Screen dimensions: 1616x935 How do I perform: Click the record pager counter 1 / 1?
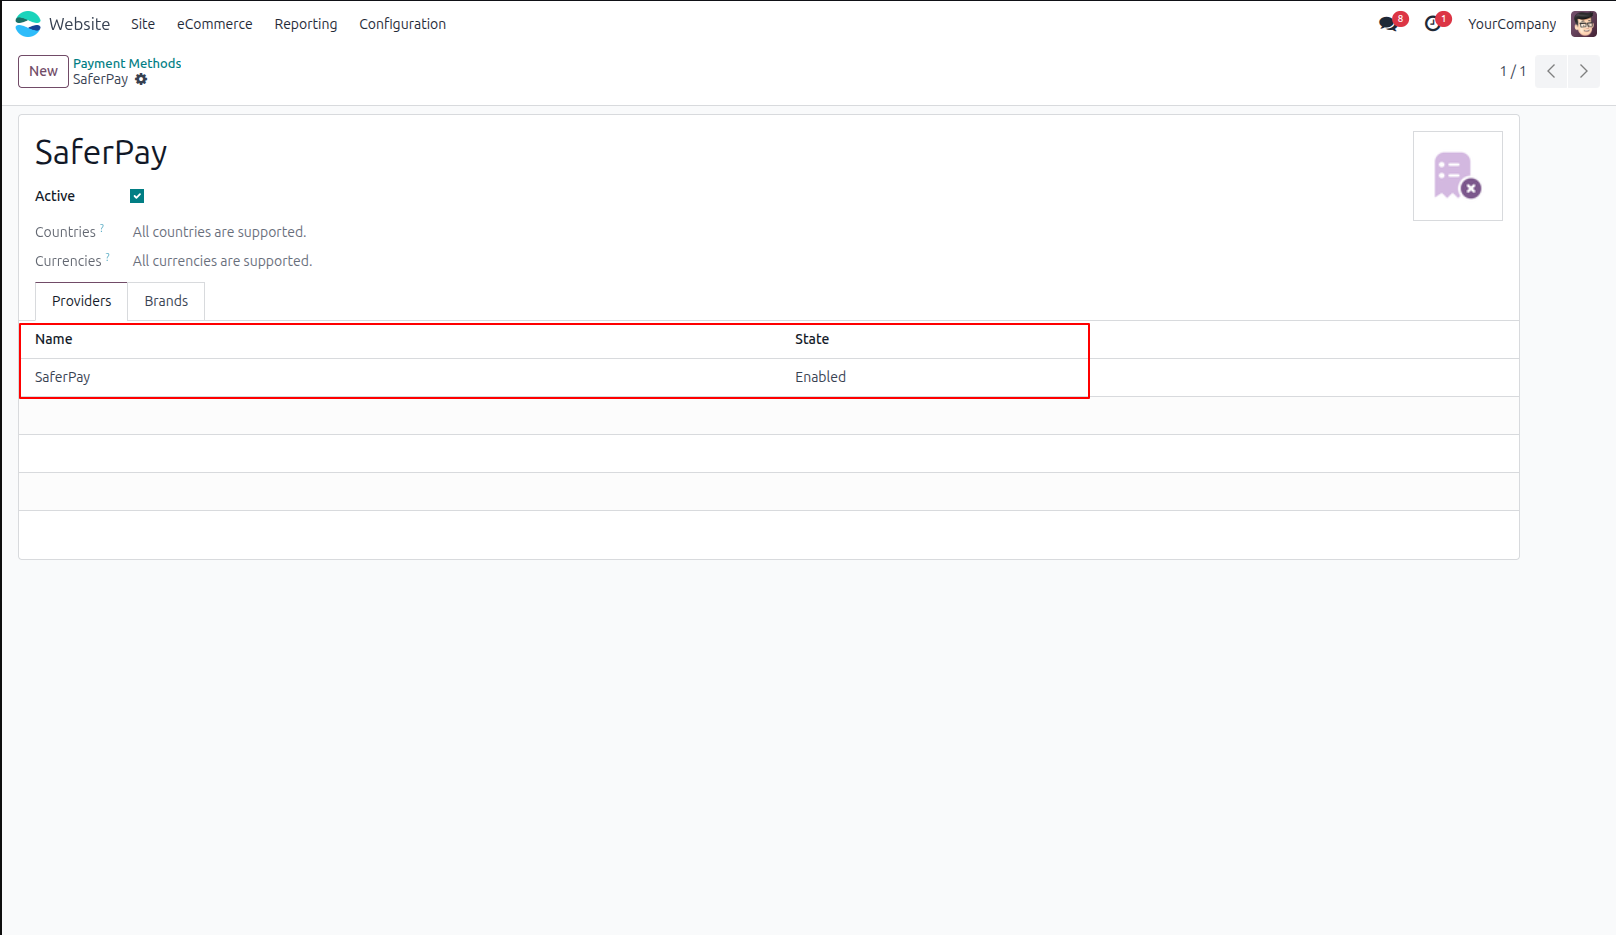click(1513, 71)
